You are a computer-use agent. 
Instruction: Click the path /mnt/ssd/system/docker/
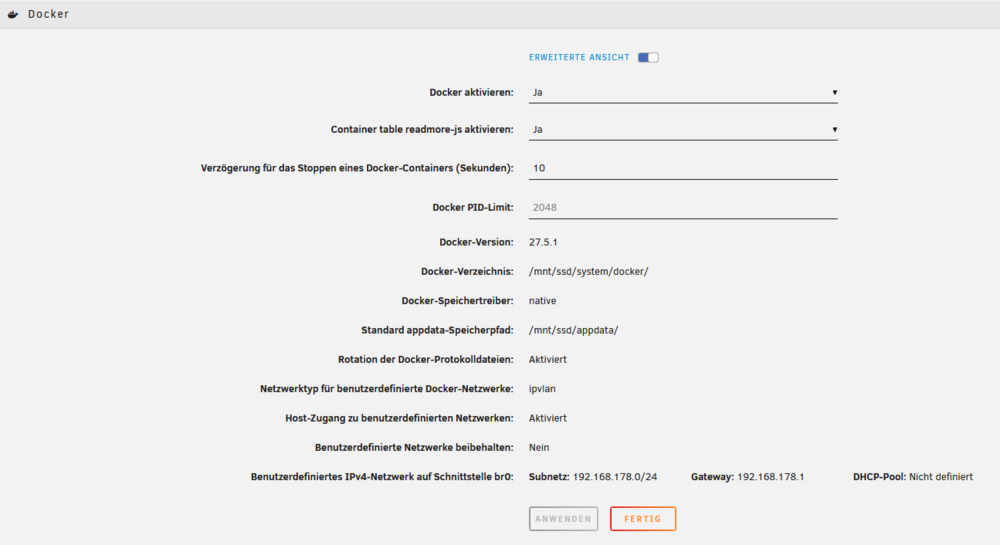pyautogui.click(x=589, y=272)
